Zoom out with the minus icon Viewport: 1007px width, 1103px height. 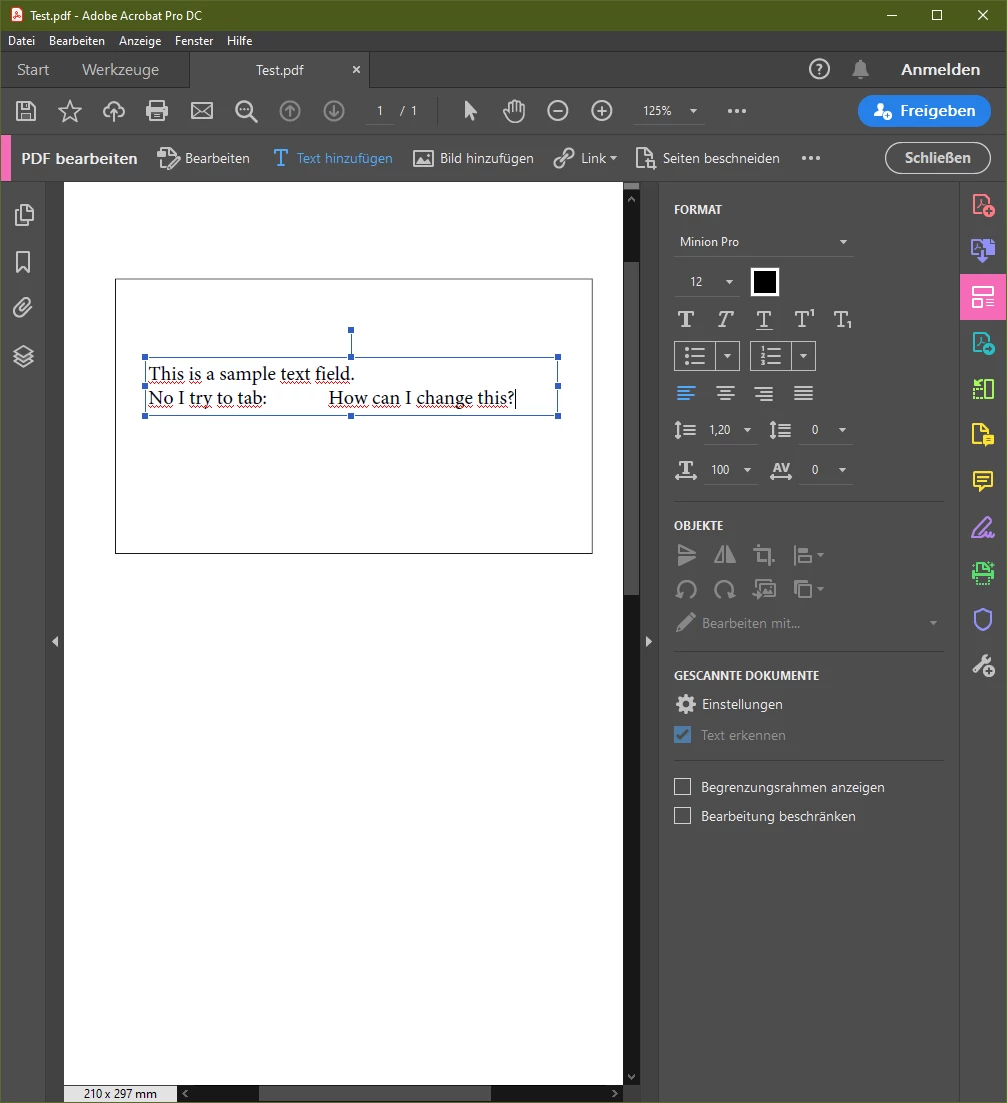pos(558,111)
